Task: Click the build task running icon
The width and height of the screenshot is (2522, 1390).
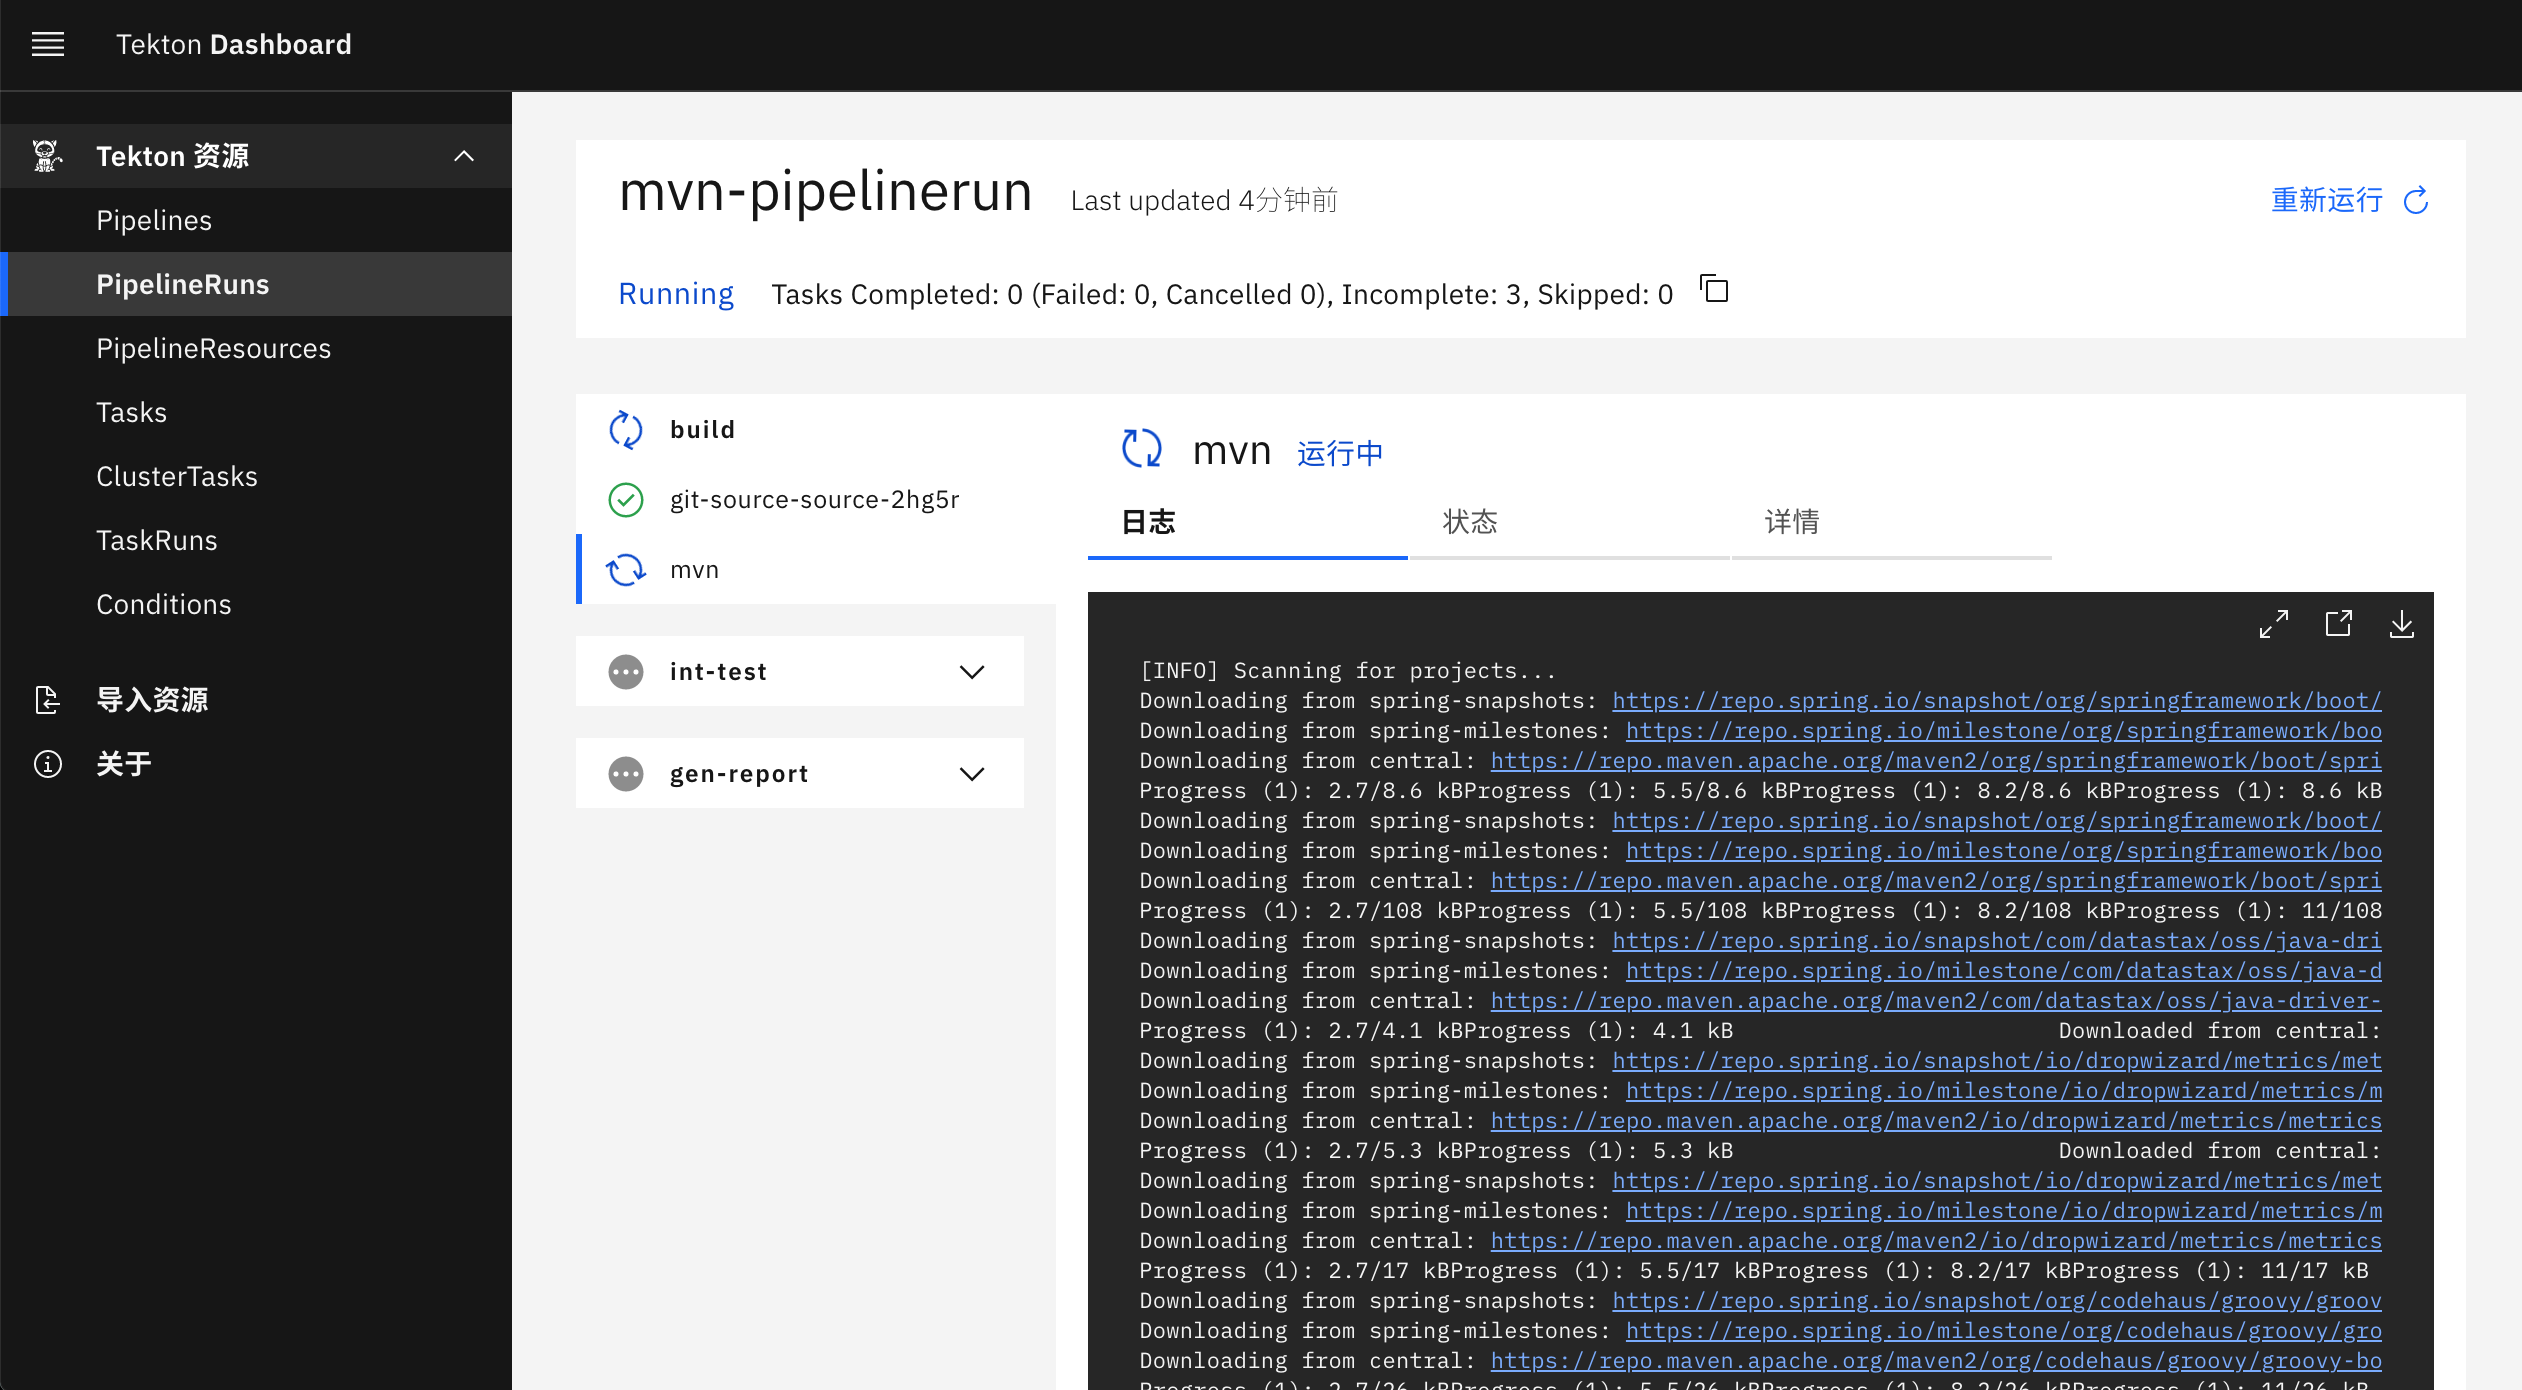Action: pos(626,430)
